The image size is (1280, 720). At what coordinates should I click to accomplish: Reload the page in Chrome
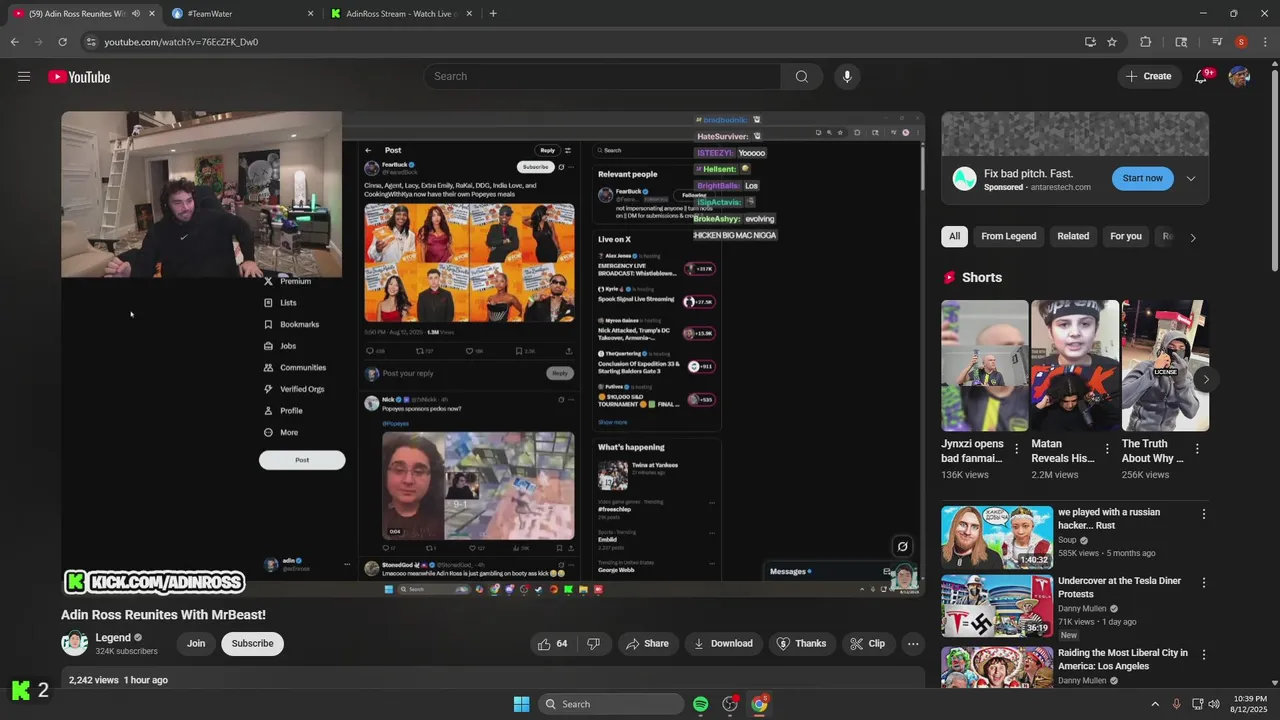pyautogui.click(x=62, y=42)
